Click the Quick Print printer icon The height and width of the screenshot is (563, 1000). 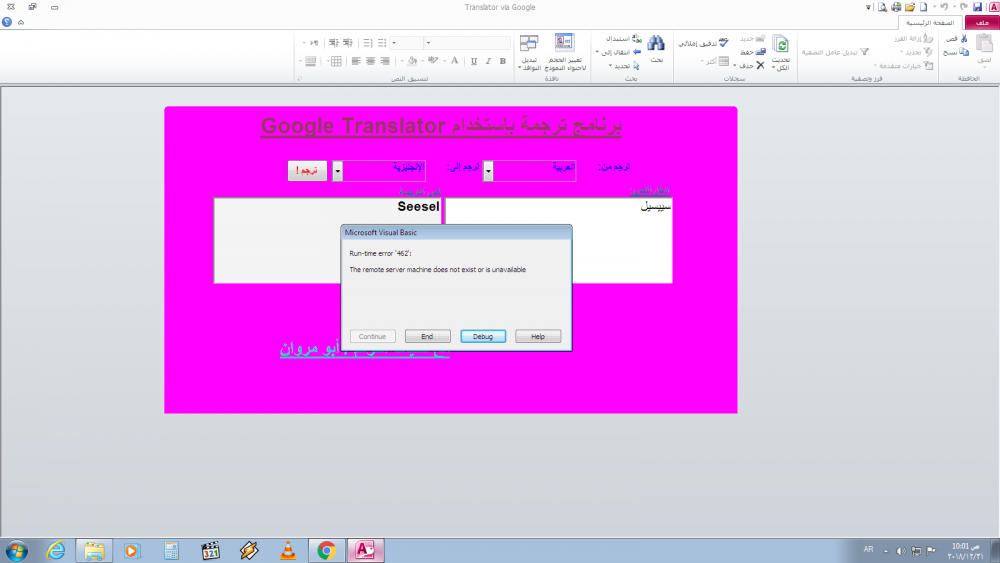coord(896,7)
